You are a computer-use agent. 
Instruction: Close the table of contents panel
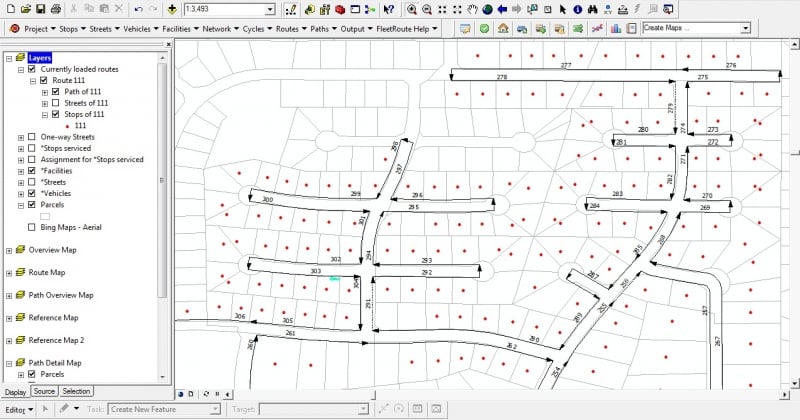point(168,44)
